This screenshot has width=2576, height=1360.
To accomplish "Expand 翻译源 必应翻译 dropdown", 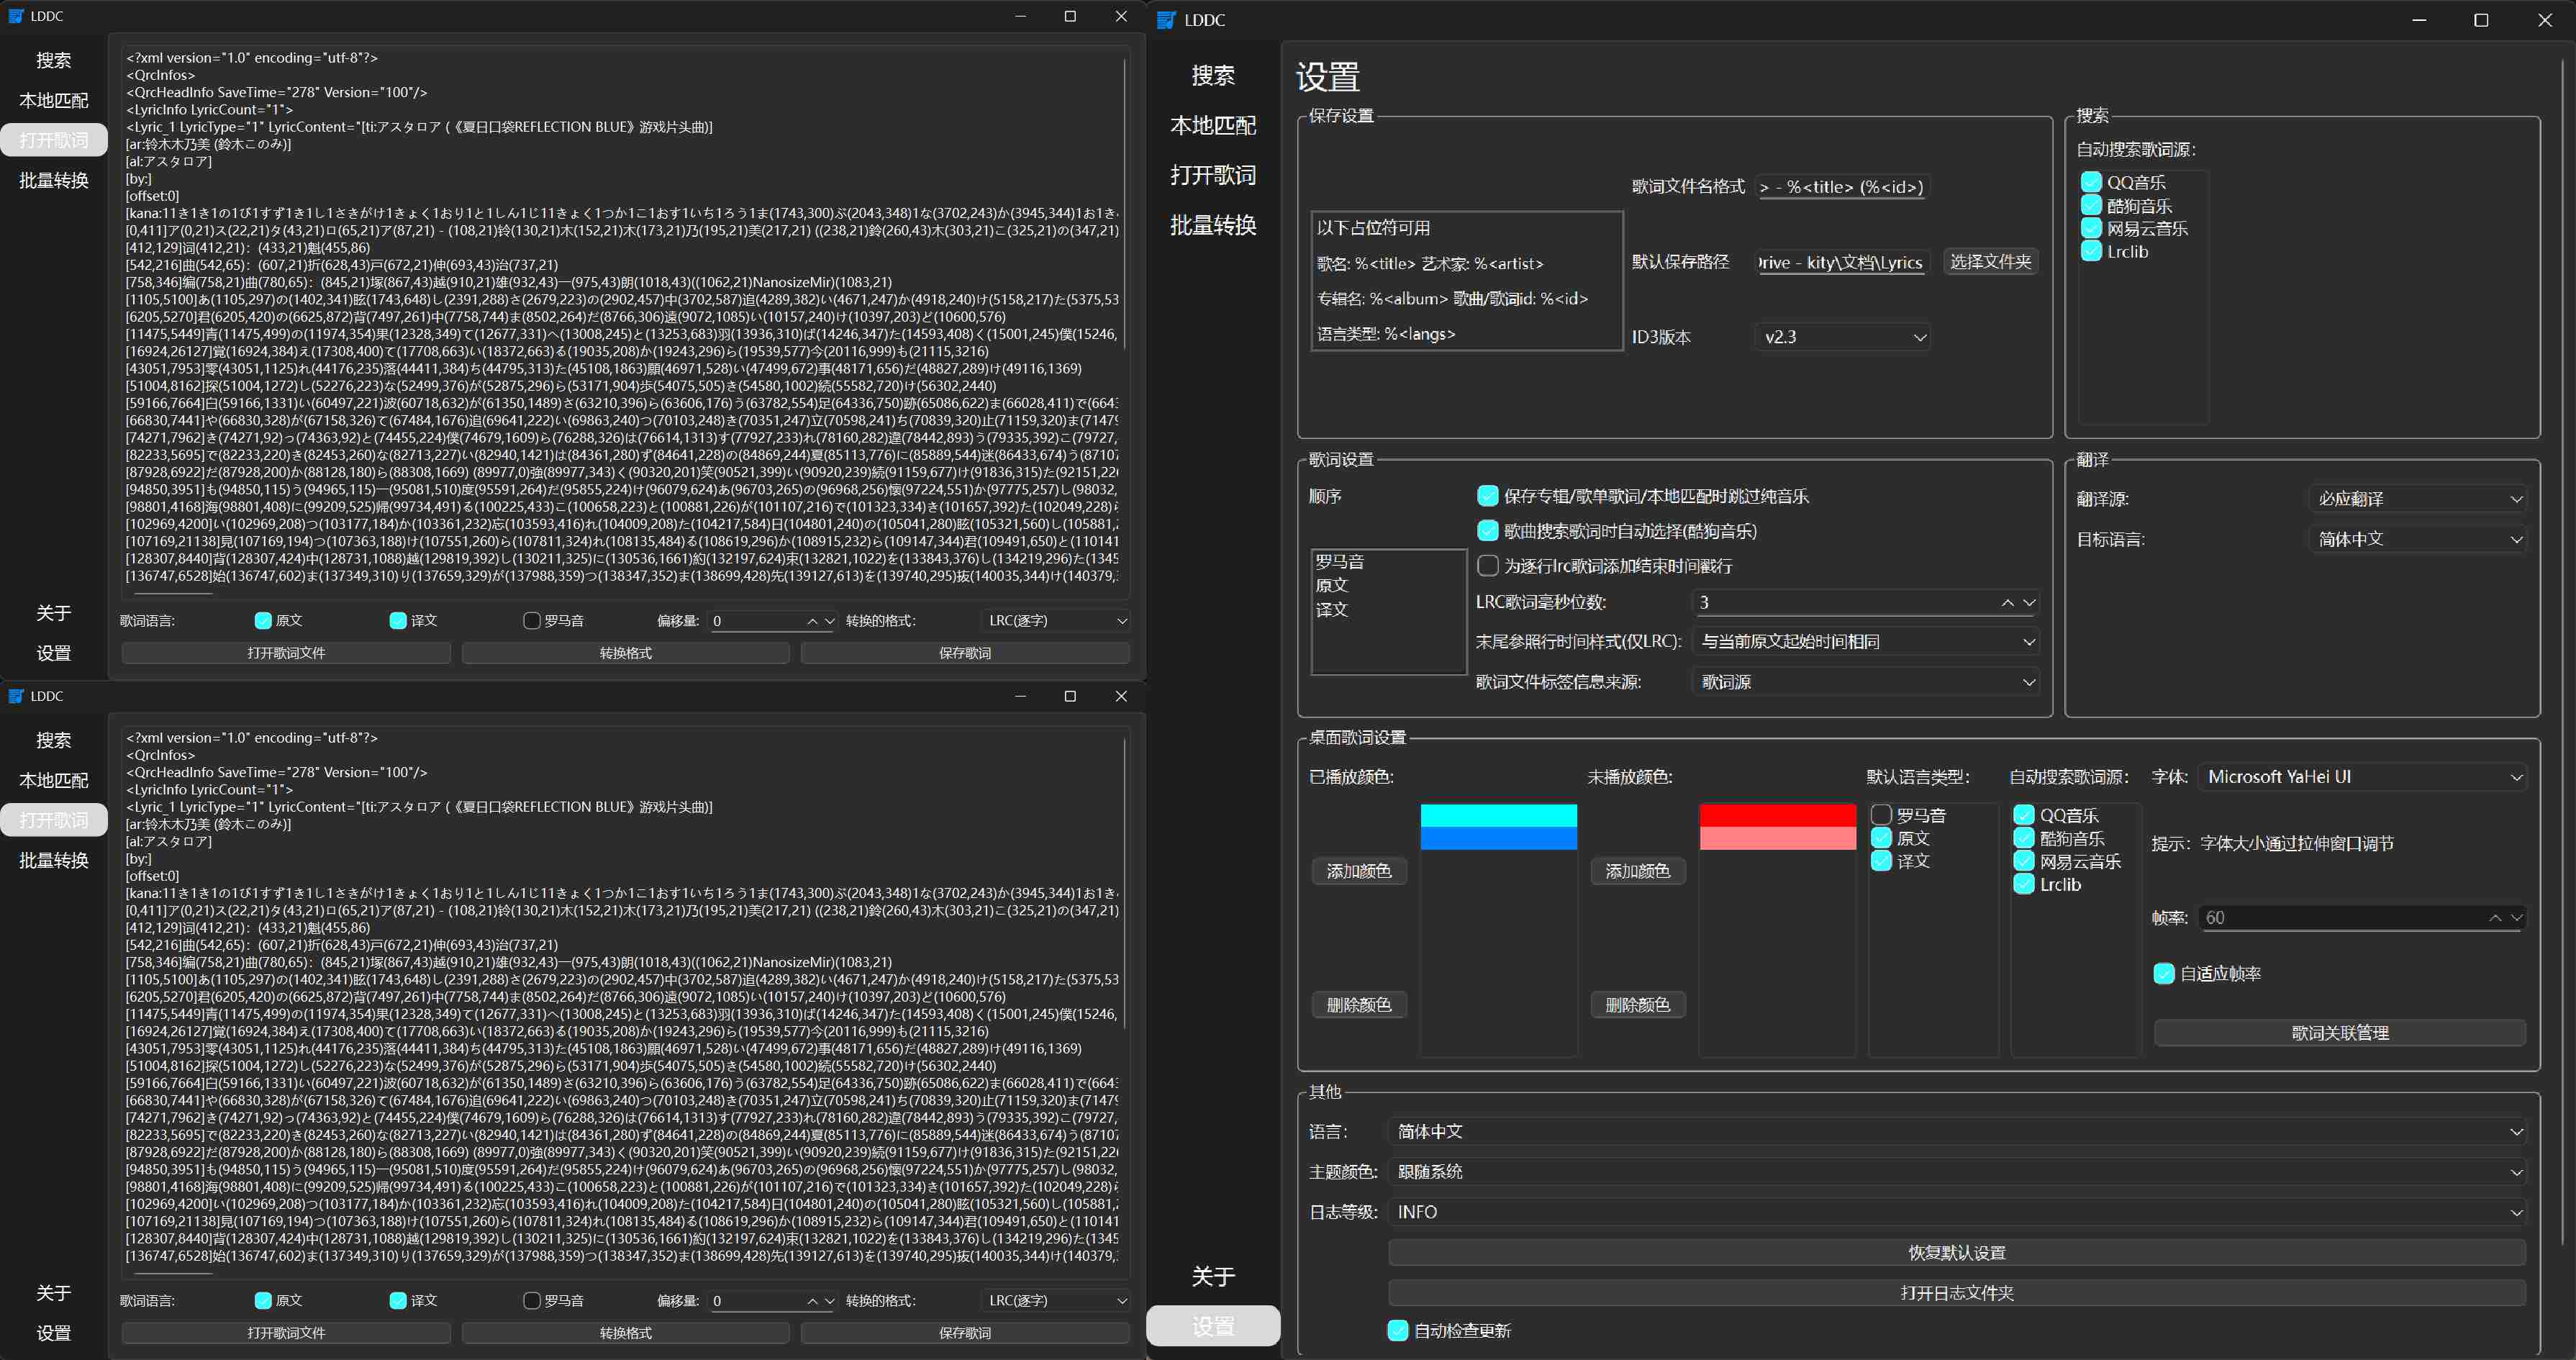I will [2418, 499].
